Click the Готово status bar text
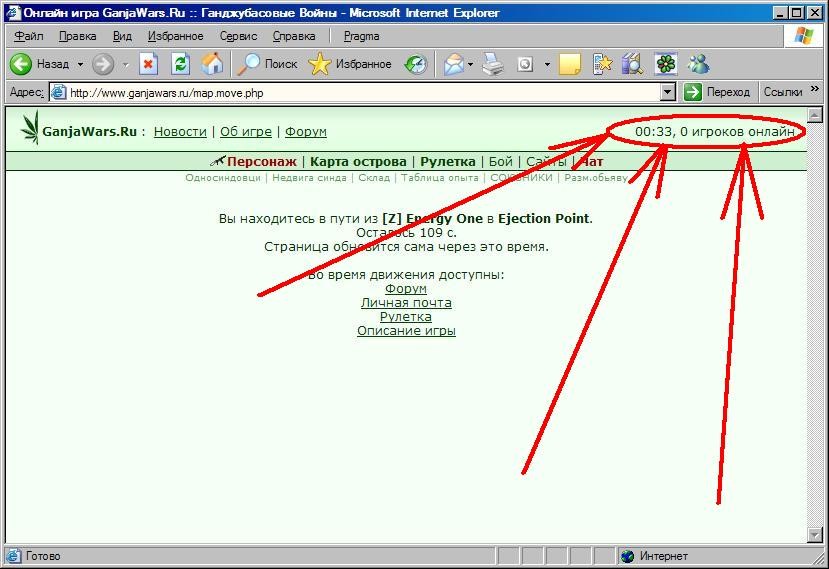 (43, 556)
